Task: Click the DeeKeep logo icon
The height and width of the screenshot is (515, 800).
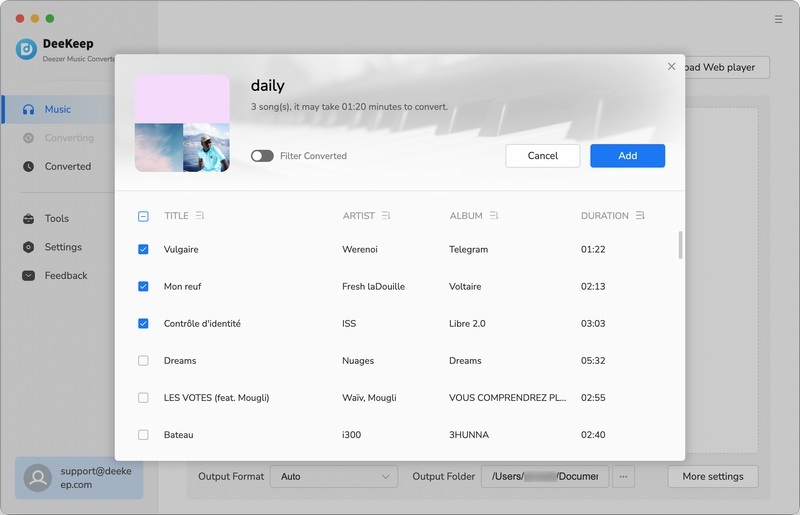Action: click(x=26, y=49)
